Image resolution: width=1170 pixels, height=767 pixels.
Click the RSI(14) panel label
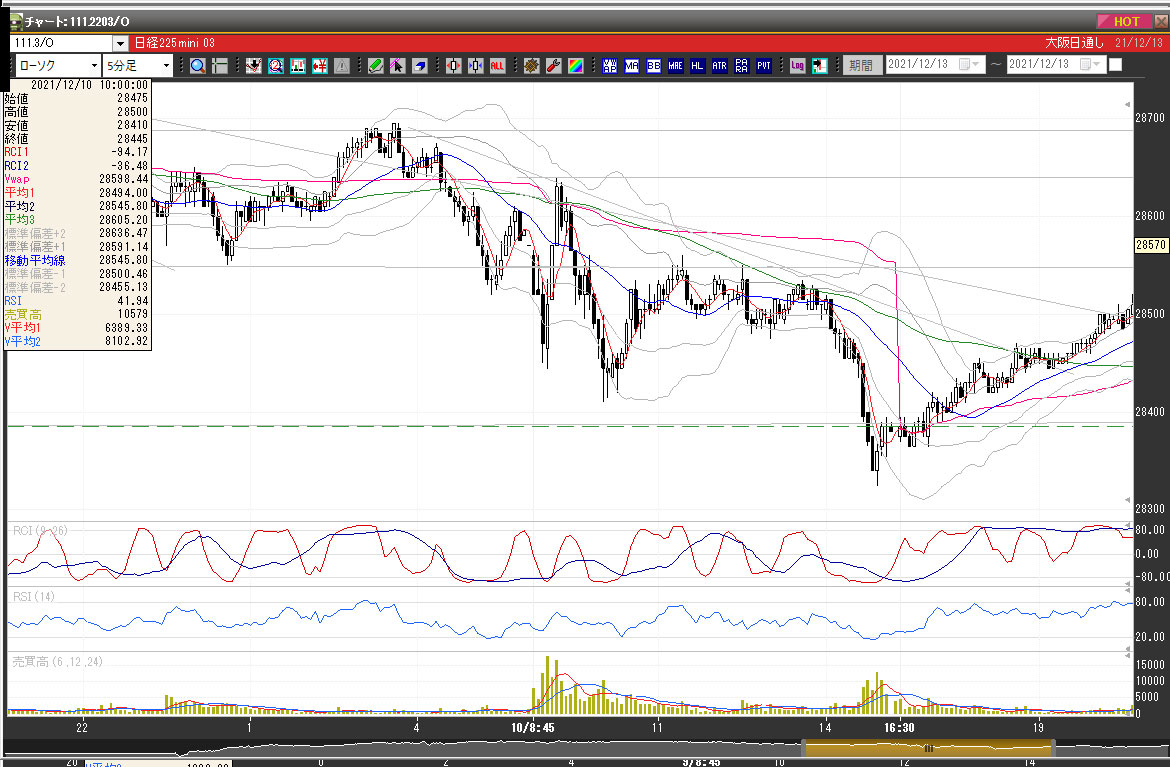point(34,596)
